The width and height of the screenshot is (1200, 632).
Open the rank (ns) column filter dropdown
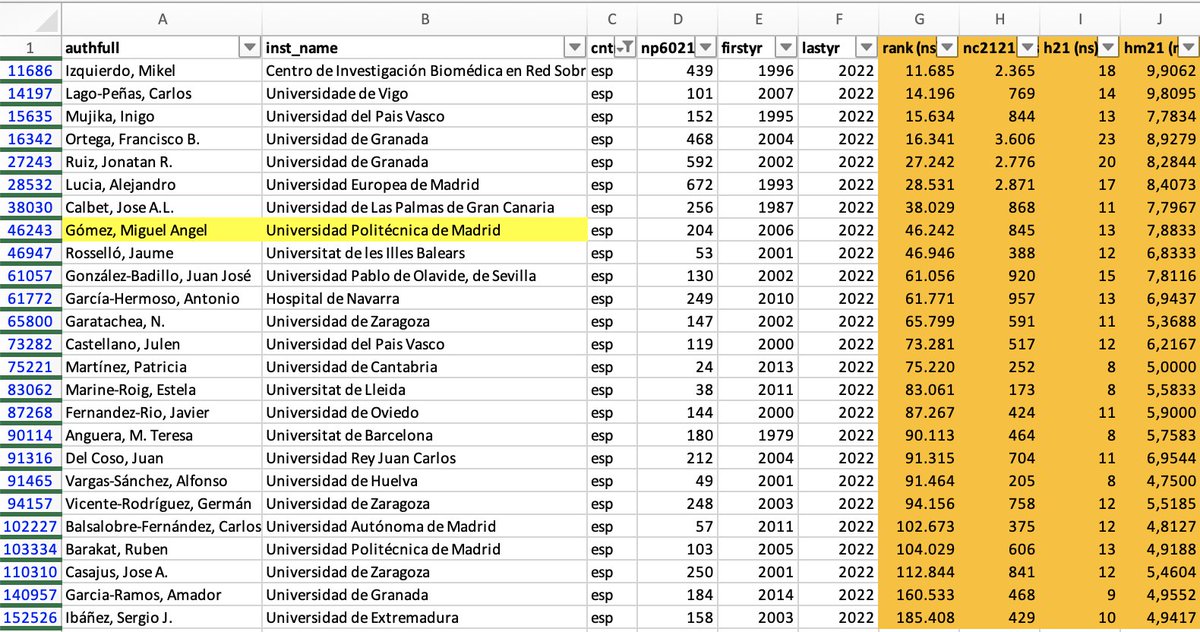[947, 48]
